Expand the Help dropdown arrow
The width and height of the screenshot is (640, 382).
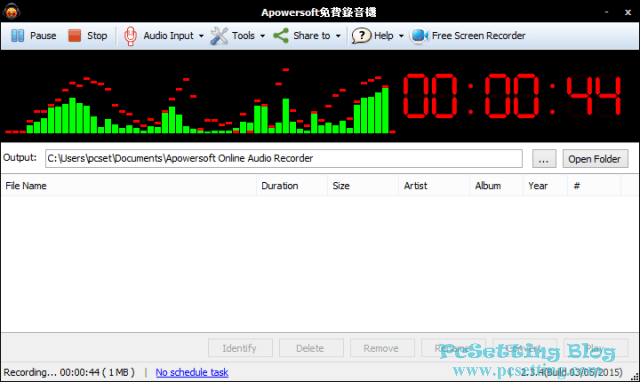(401, 36)
